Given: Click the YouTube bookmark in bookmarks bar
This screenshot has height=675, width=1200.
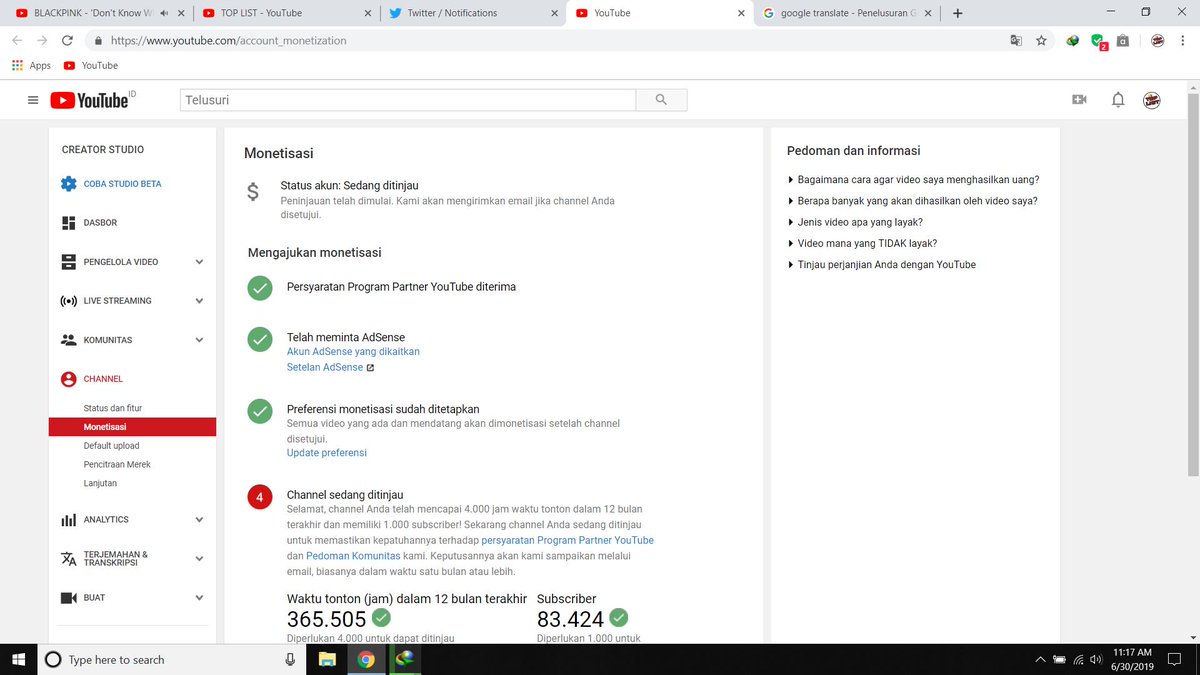Looking at the screenshot, I should pyautogui.click(x=90, y=66).
